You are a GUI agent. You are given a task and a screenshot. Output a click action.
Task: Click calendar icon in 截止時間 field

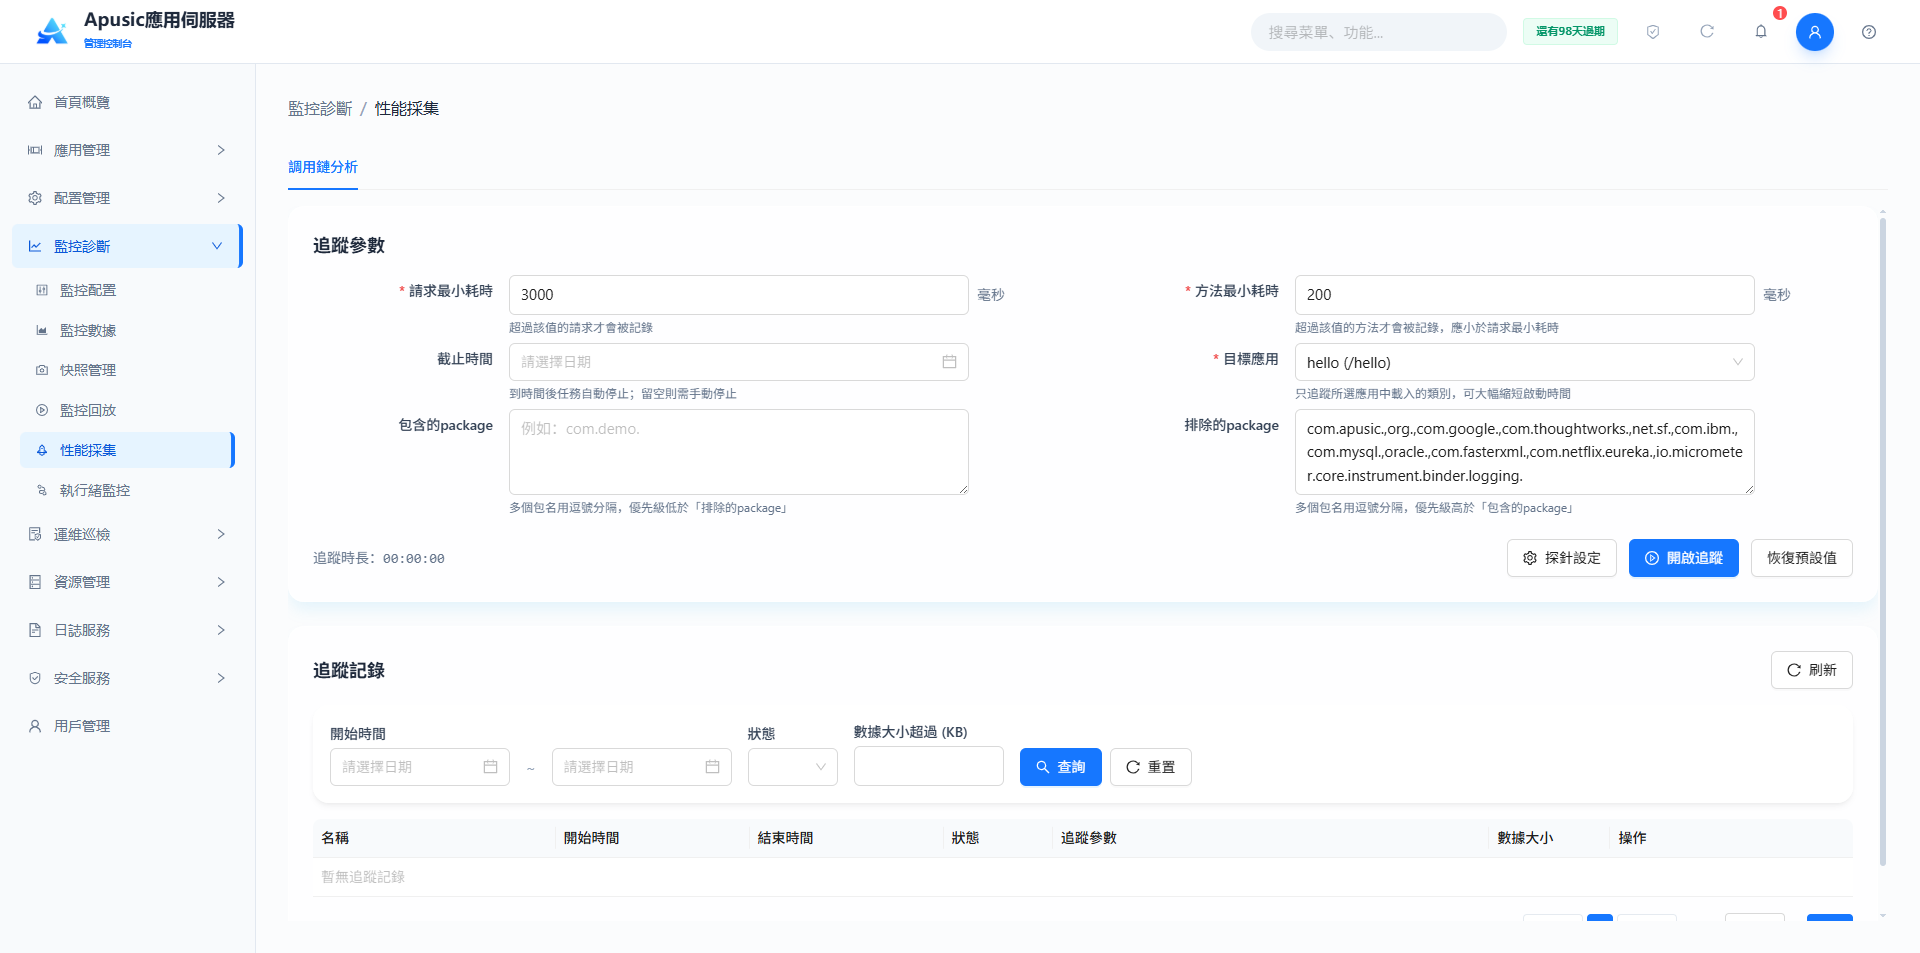[x=949, y=362]
